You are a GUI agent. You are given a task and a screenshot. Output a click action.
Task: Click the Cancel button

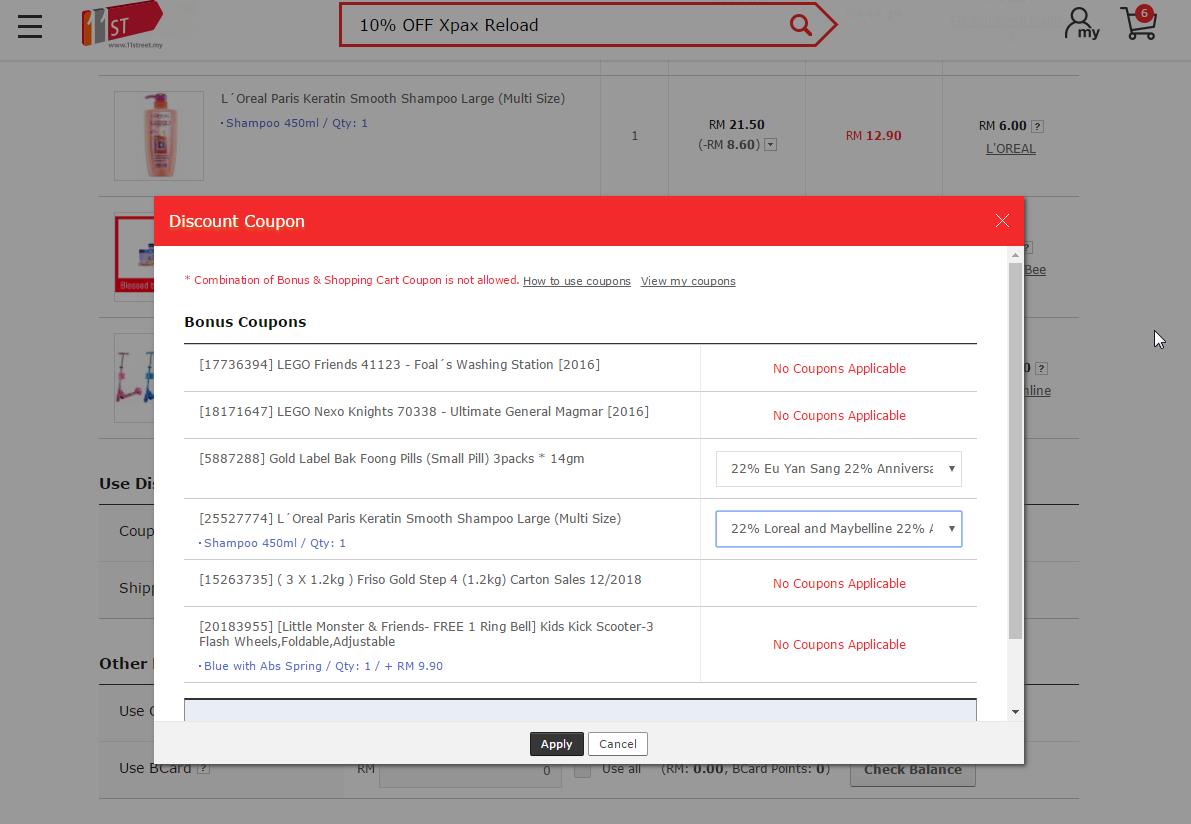(x=618, y=744)
